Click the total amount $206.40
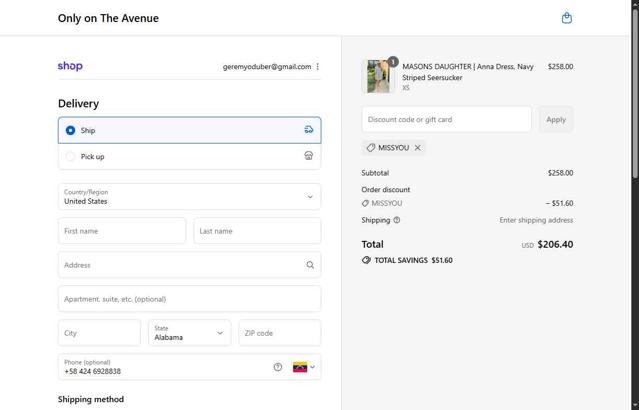The width and height of the screenshot is (639, 410). click(555, 245)
